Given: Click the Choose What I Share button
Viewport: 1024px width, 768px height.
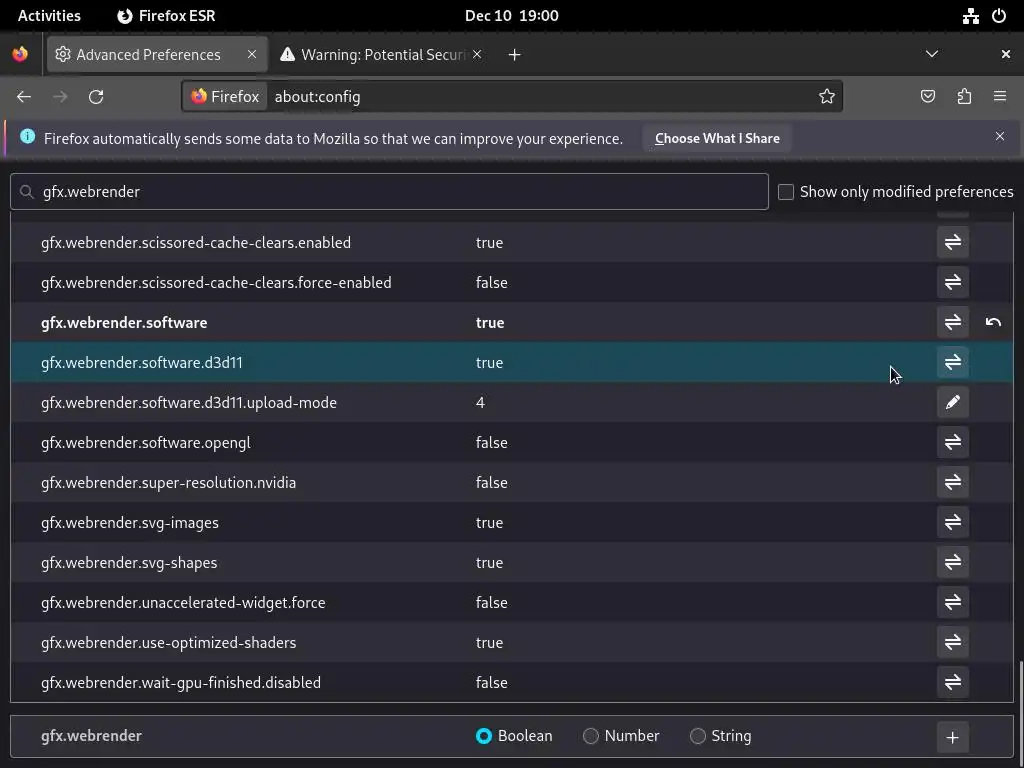Looking at the screenshot, I should 717,138.
